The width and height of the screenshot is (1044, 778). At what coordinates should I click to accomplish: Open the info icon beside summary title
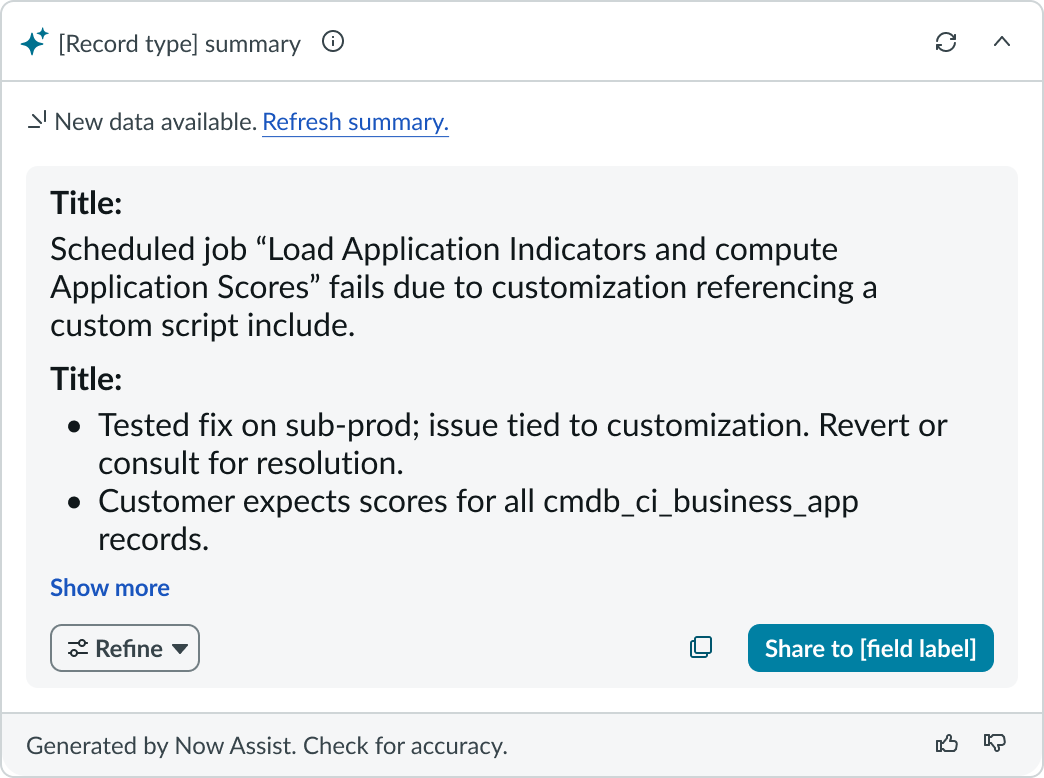coord(333,42)
